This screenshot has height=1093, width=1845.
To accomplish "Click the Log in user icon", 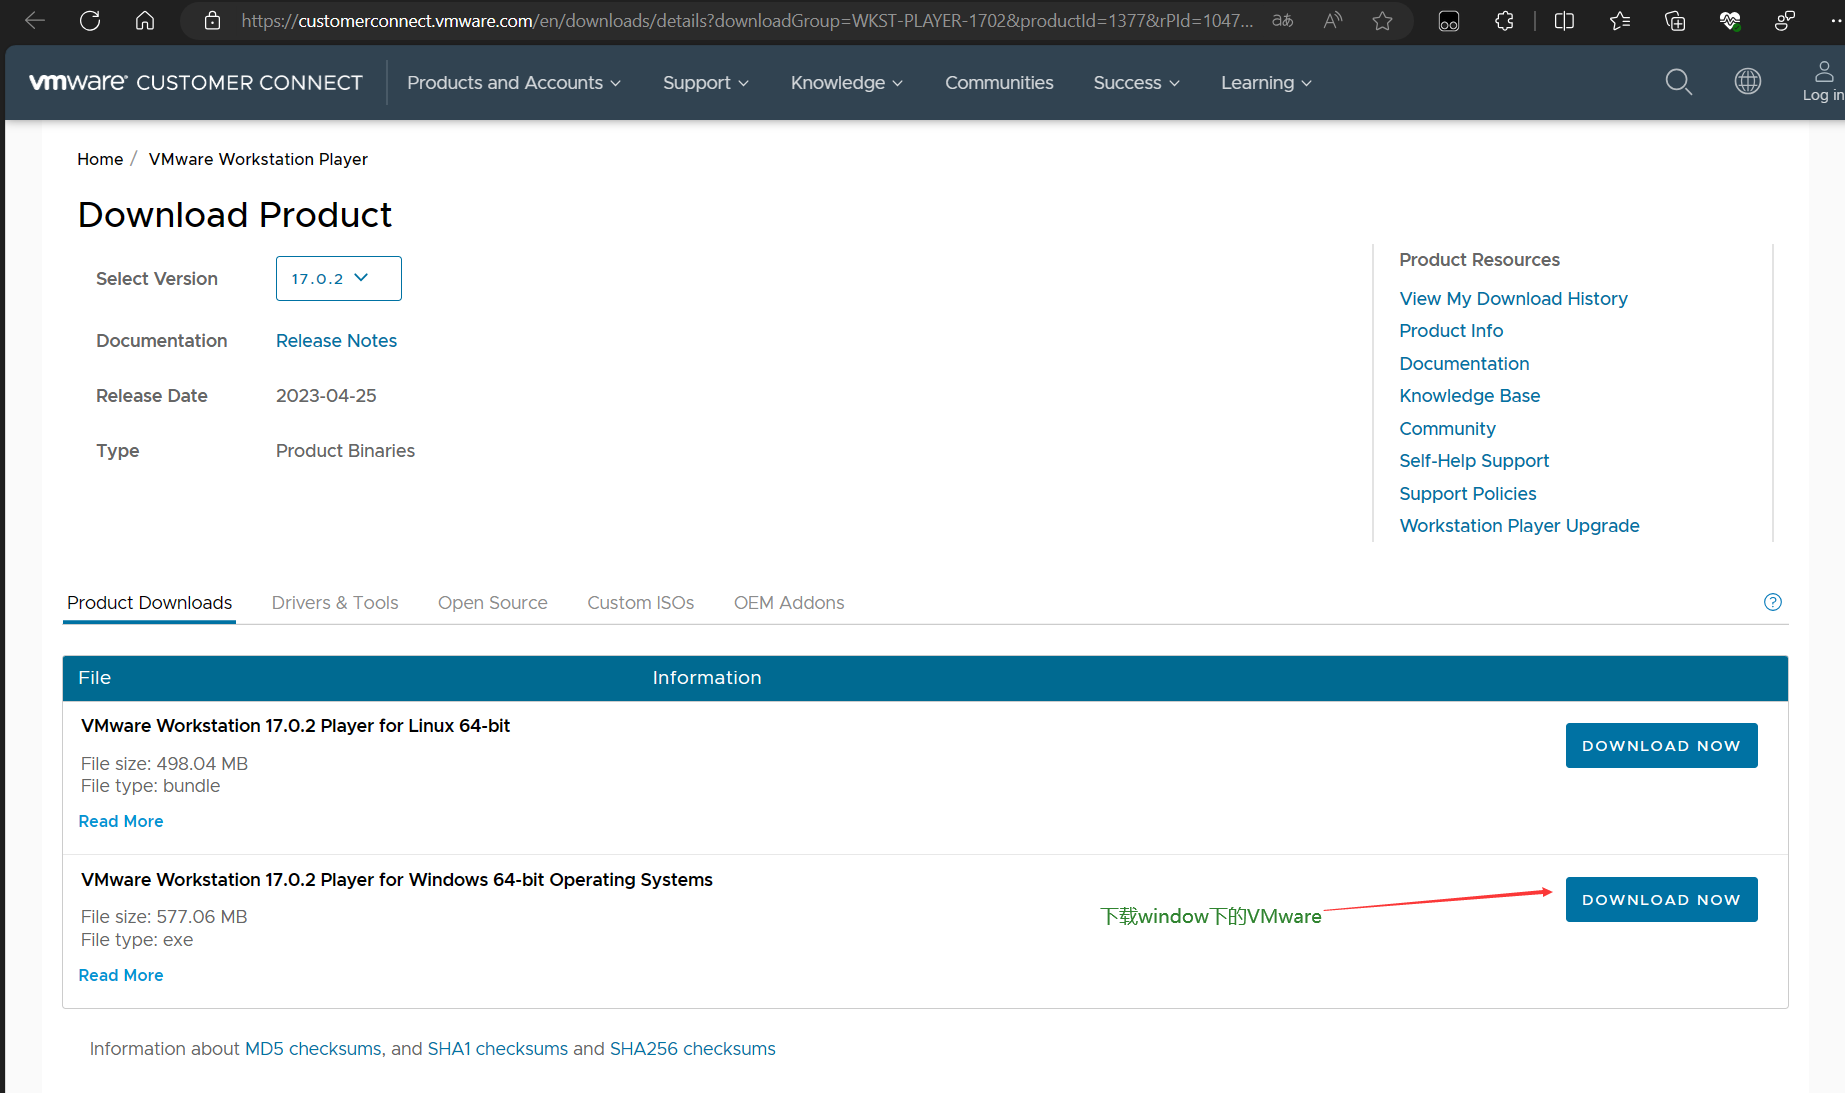I will coord(1823,82).
